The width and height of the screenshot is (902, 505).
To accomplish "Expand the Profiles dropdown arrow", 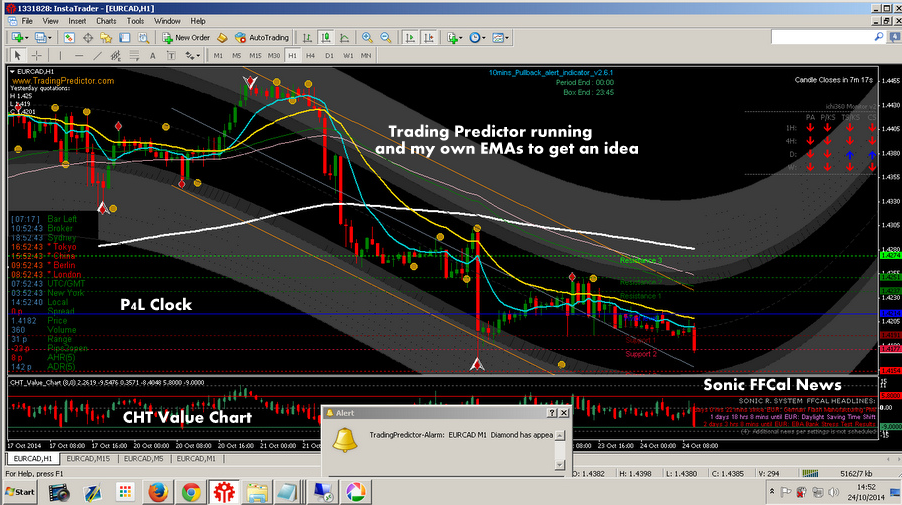I will [x=49, y=38].
